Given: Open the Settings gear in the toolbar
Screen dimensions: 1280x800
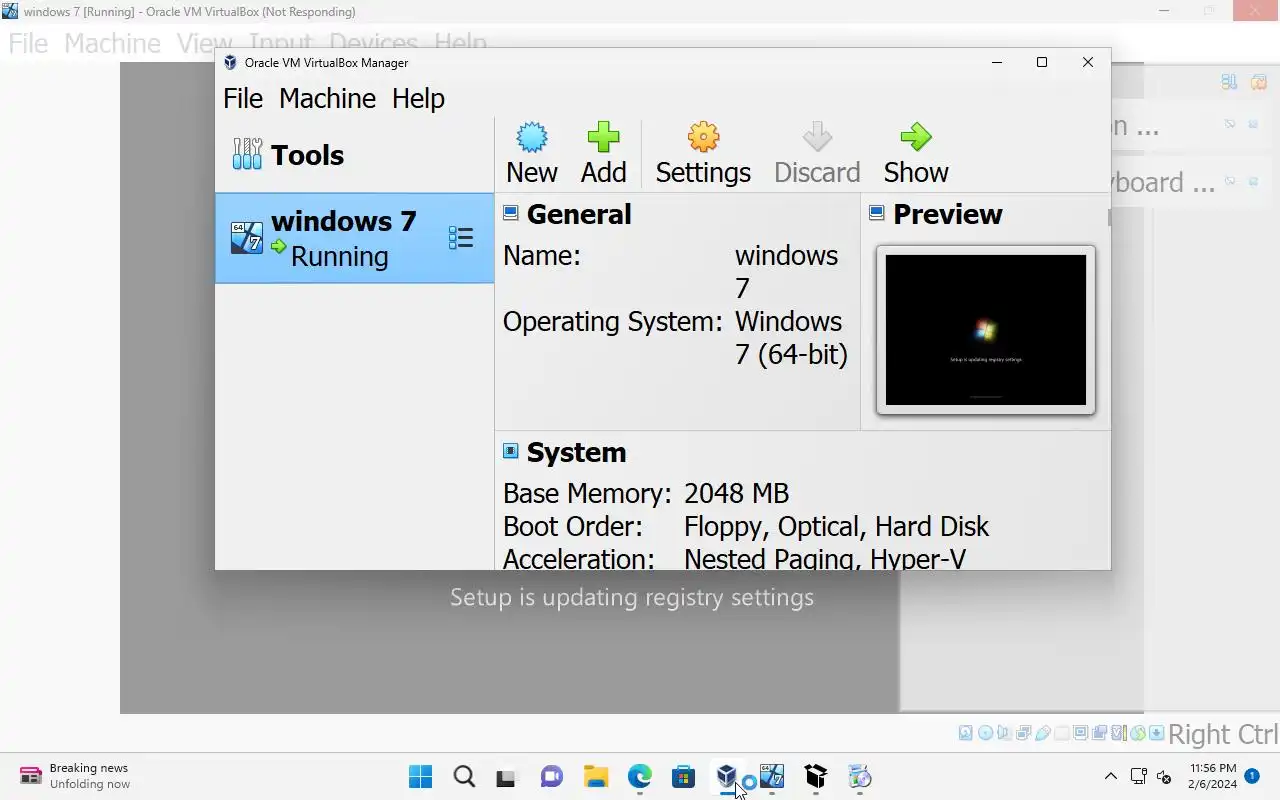Looking at the screenshot, I should point(703,137).
